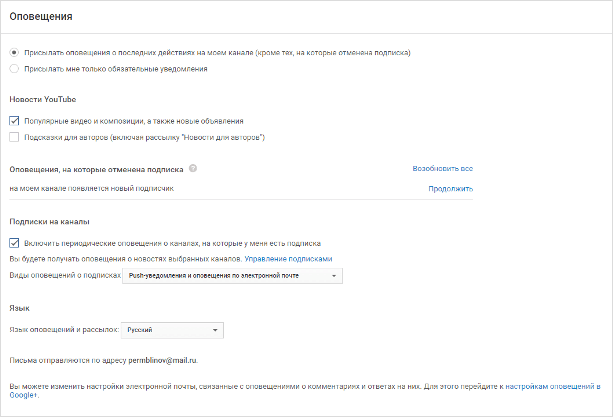Click the new subscriber notification row text

[x=92, y=188]
